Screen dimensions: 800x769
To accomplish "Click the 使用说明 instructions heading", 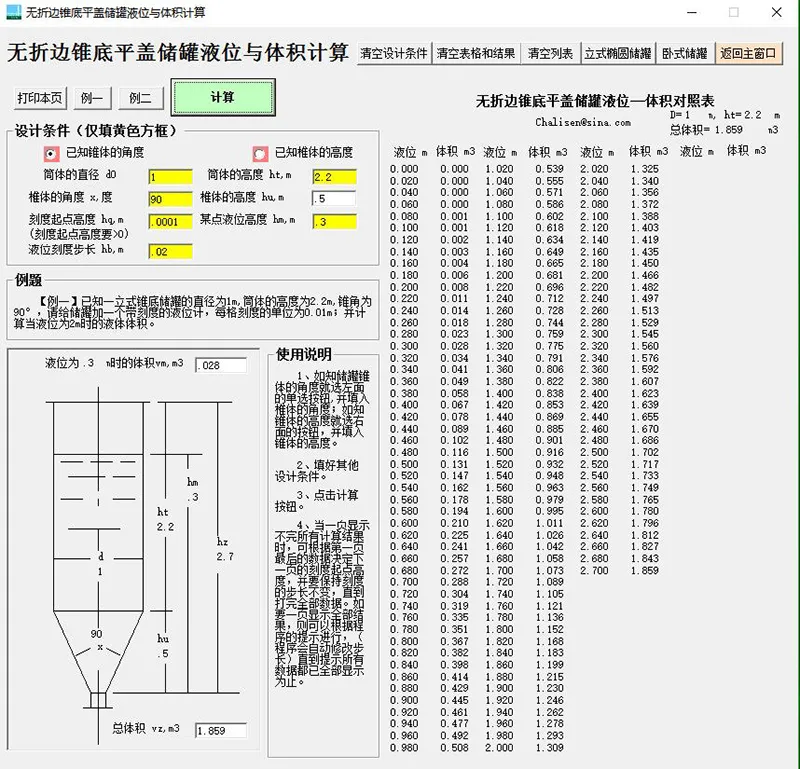I will coord(304,354).
